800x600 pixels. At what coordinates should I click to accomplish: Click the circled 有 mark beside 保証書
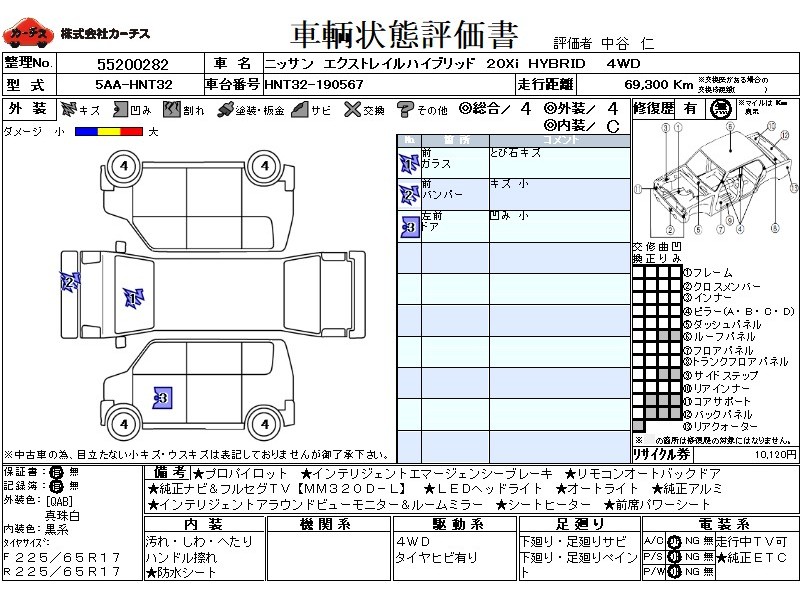pos(55,471)
